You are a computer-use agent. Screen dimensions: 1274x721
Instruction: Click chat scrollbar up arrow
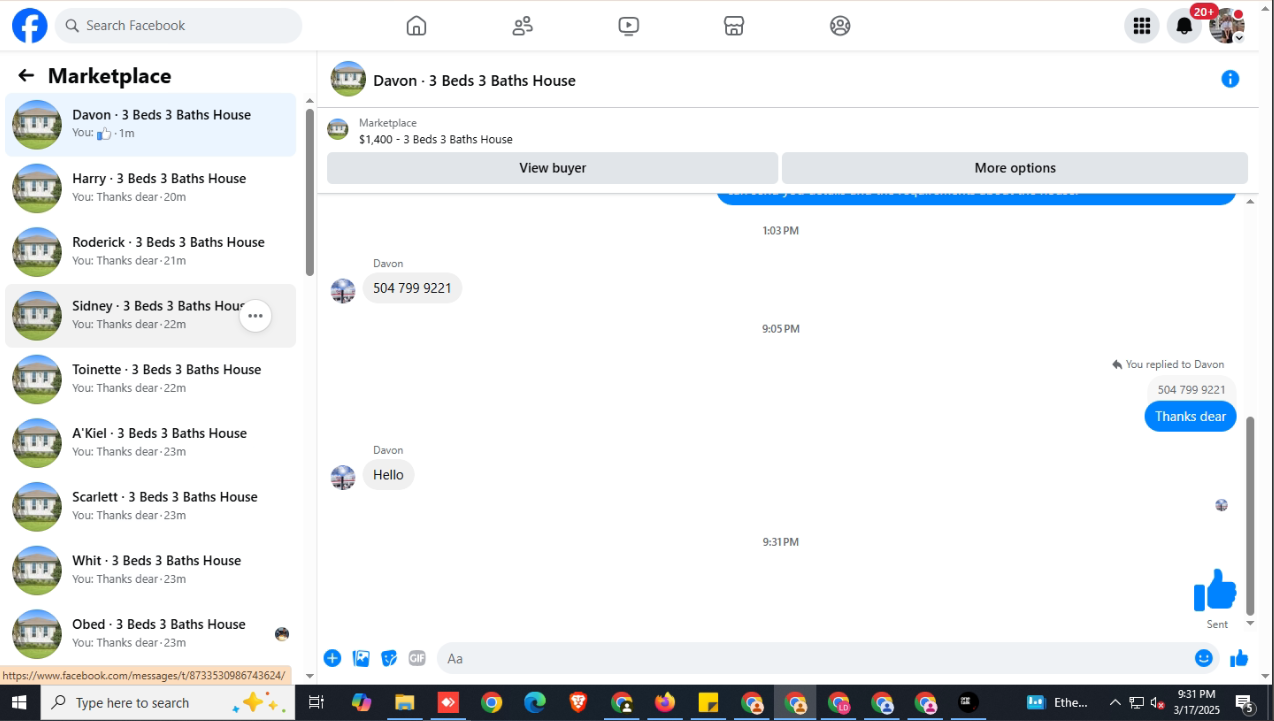coord(1250,202)
